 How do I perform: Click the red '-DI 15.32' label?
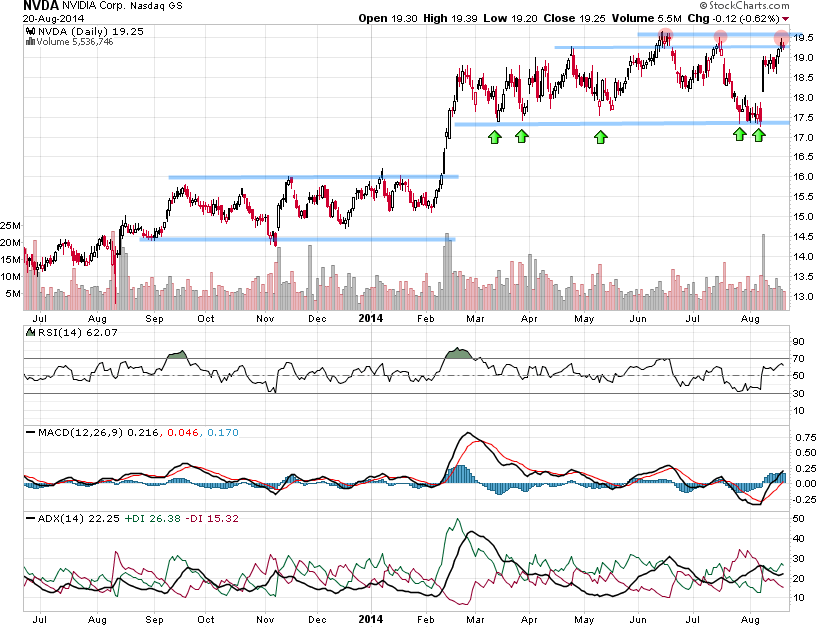point(212,518)
